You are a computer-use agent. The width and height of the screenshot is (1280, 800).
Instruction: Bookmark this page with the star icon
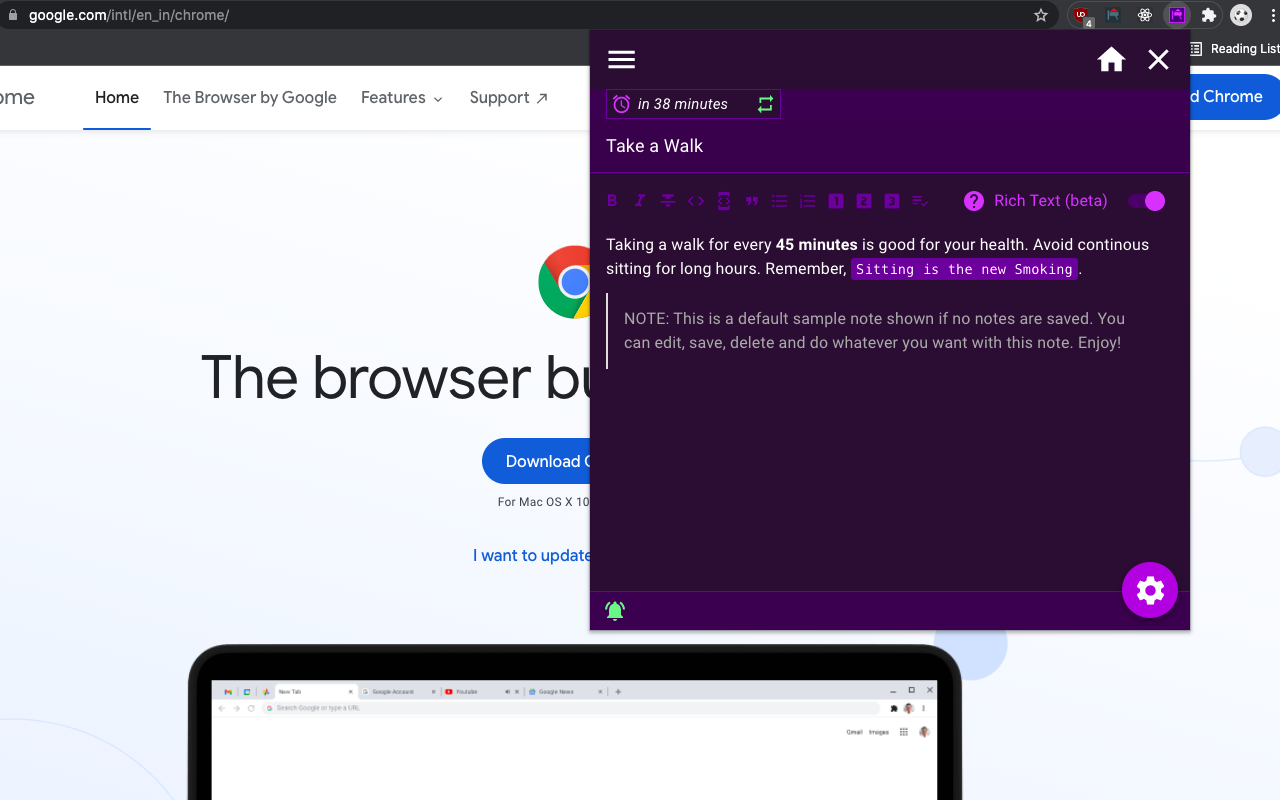point(1041,15)
